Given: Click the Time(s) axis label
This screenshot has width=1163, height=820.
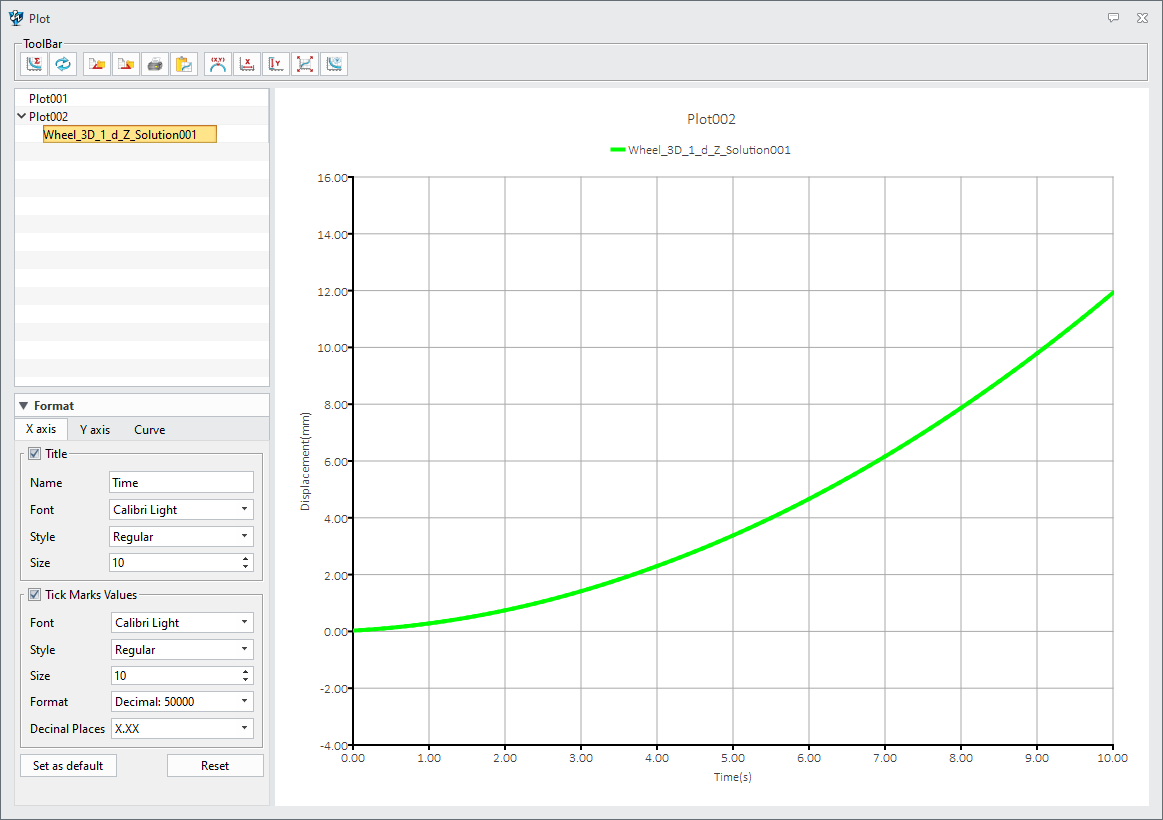Looking at the screenshot, I should point(733,777).
